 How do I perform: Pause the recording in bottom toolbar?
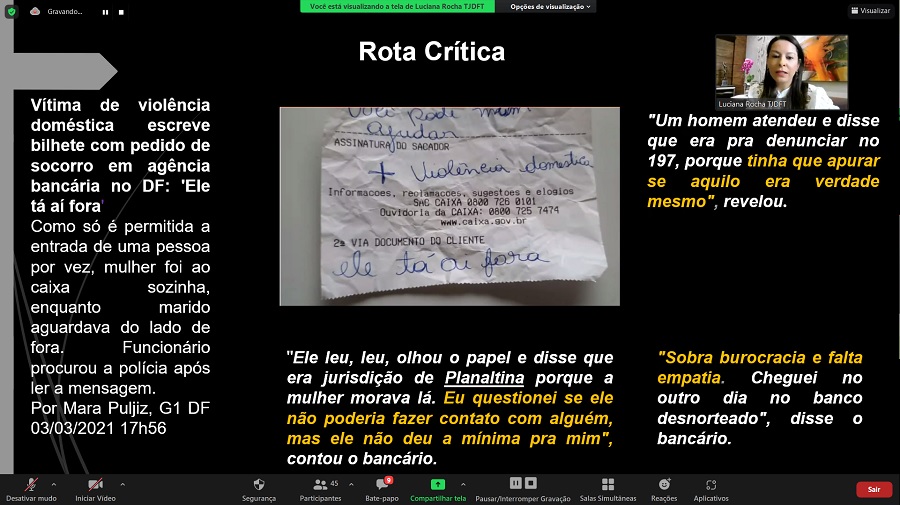(x=516, y=483)
